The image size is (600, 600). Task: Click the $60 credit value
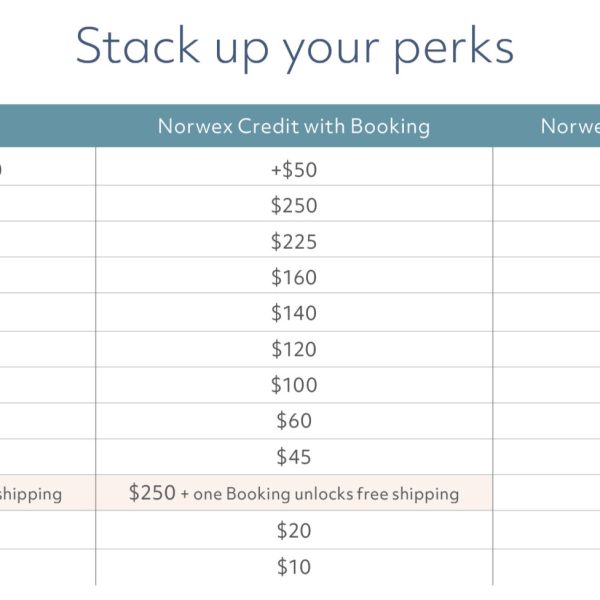point(293,421)
